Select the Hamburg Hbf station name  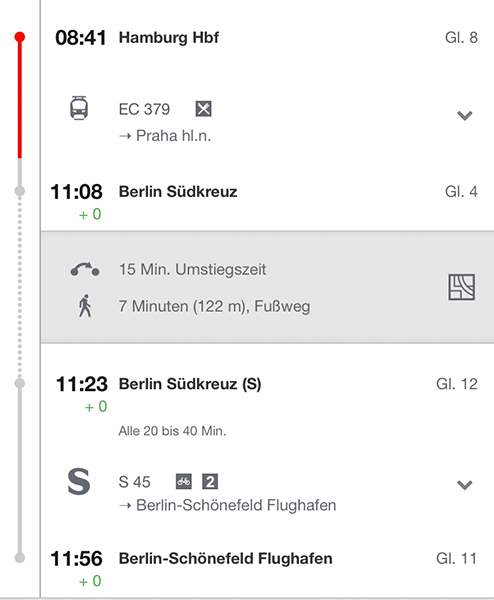(x=169, y=38)
